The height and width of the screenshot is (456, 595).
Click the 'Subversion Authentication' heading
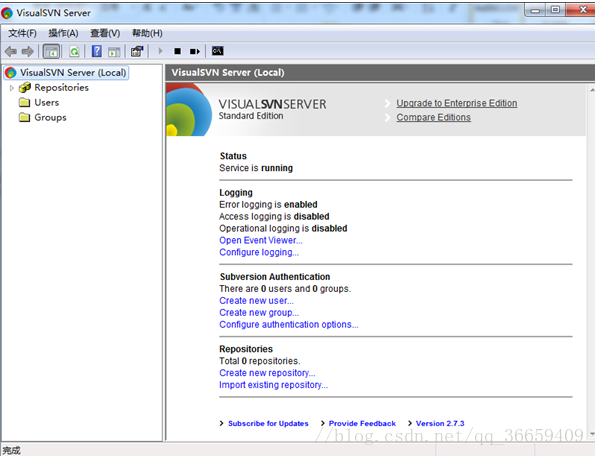[x=275, y=277]
